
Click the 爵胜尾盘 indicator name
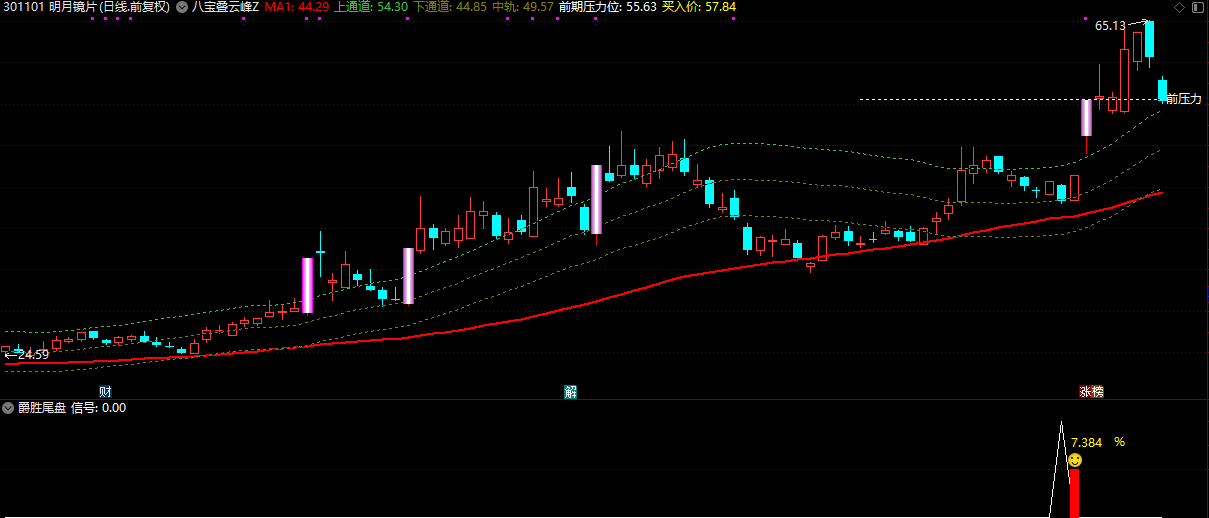pyautogui.click(x=42, y=408)
